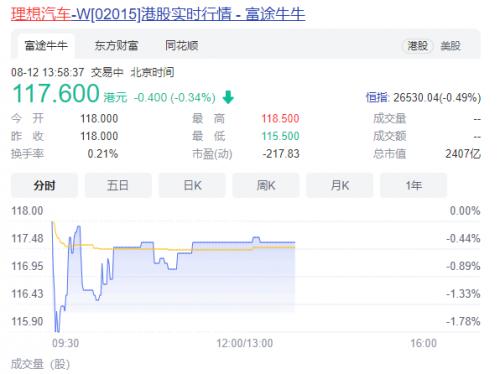Show the 月K candlestick chart
Image resolution: width=500 pixels, height=374 pixels.
(340, 185)
